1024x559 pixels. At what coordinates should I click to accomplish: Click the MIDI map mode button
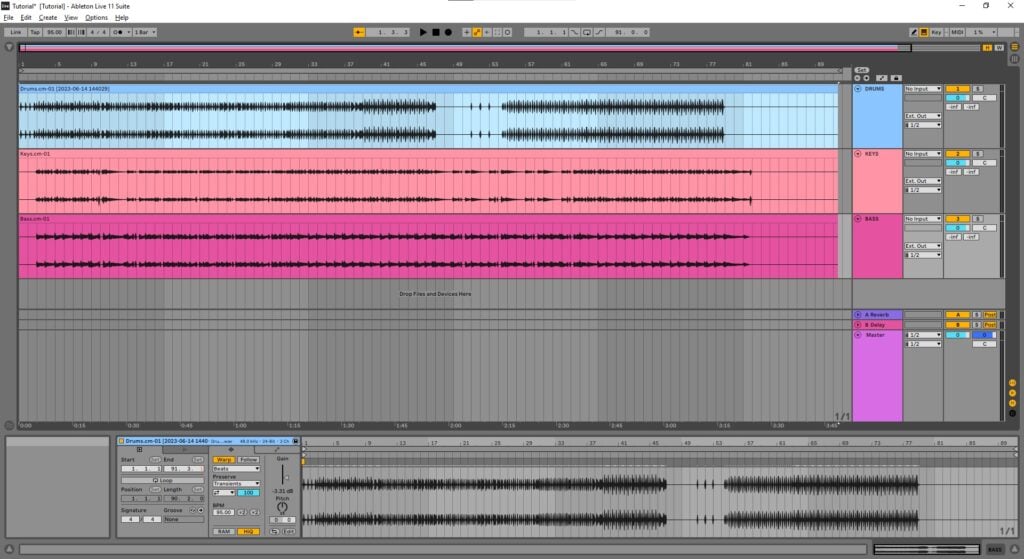pyautogui.click(x=957, y=32)
